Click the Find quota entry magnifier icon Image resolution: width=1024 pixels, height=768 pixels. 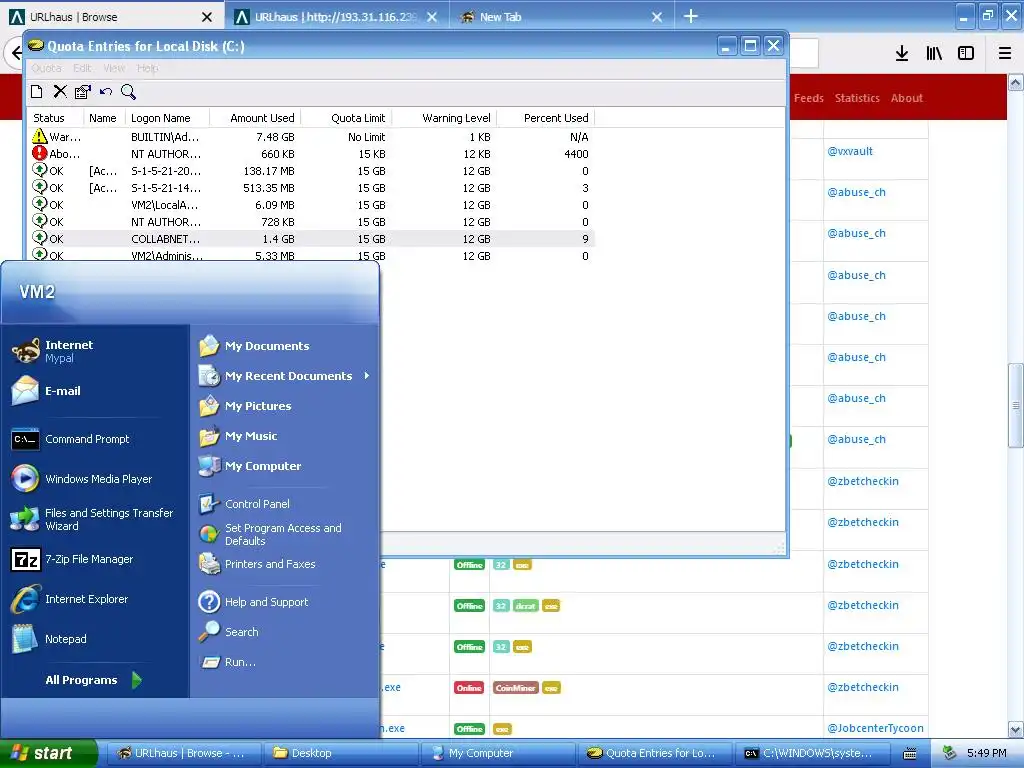click(x=129, y=92)
